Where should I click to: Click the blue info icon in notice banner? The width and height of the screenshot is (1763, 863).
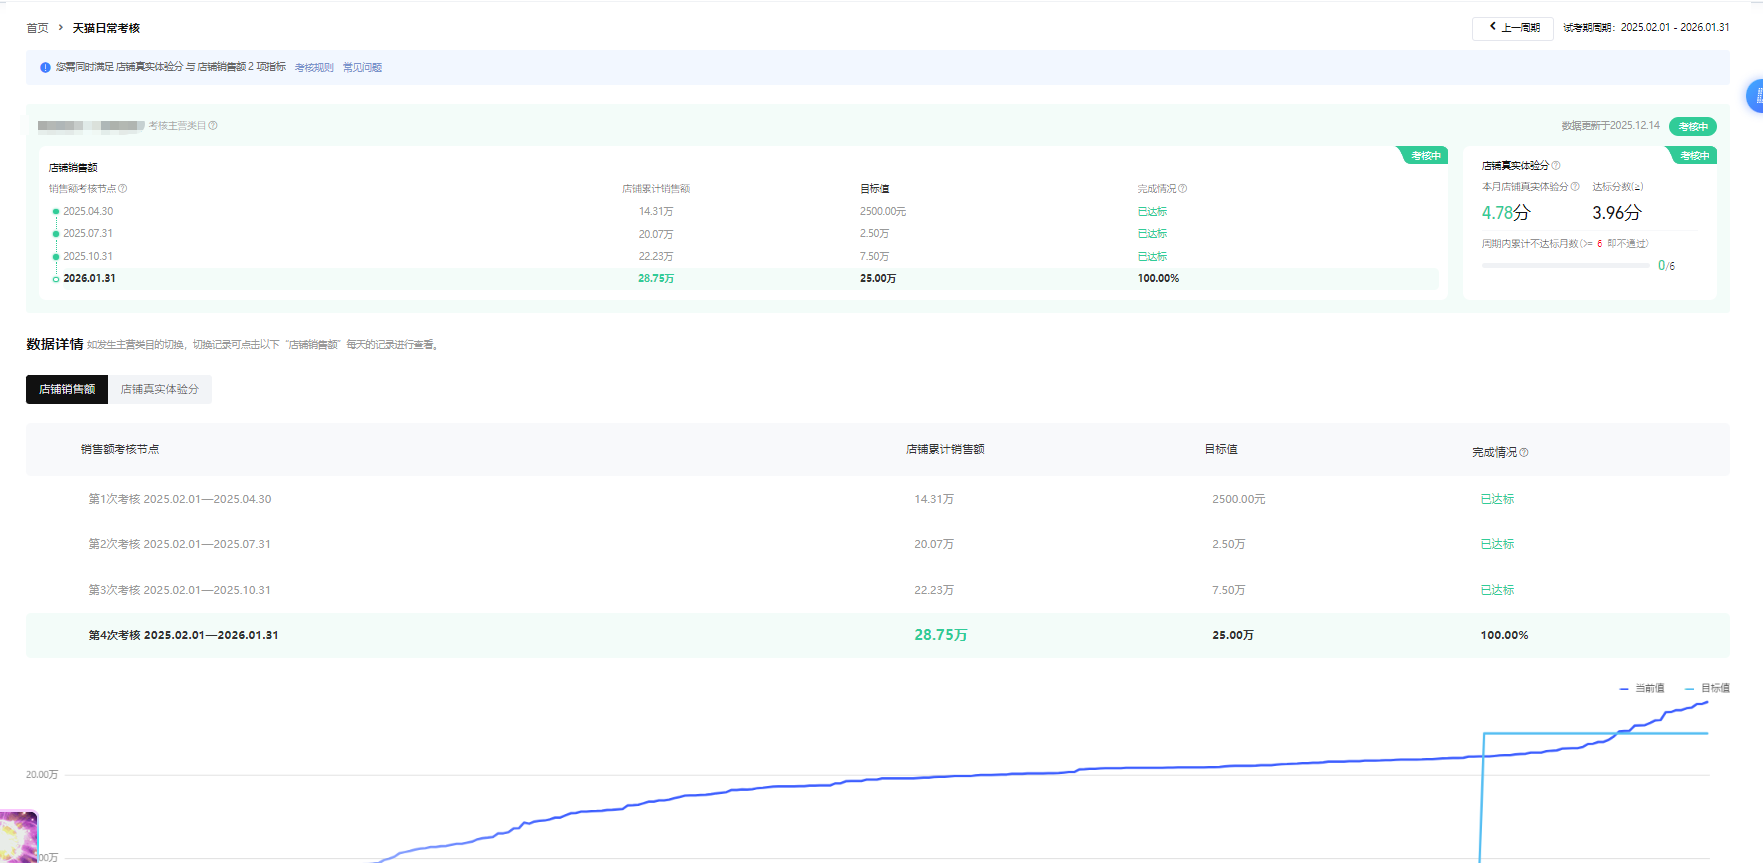pyautogui.click(x=45, y=68)
